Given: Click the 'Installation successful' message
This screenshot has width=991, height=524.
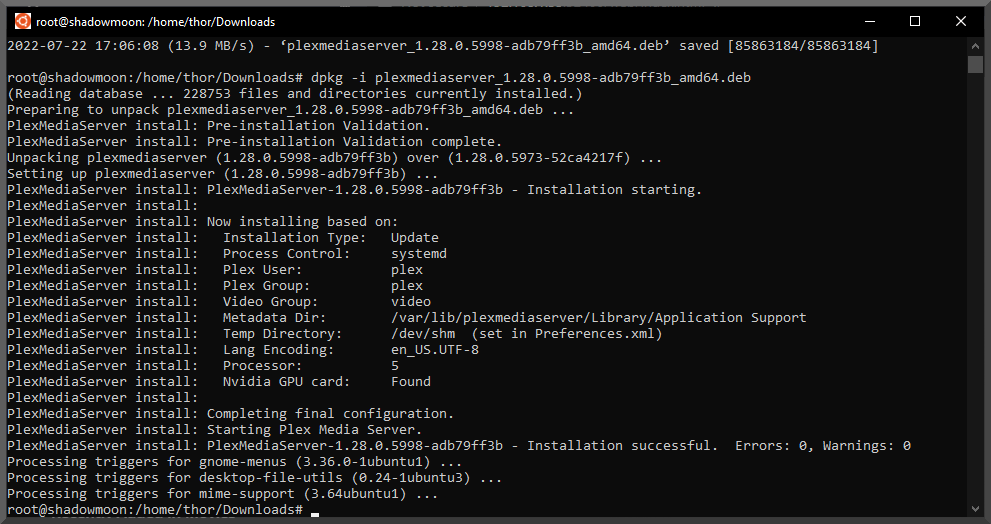Looking at the screenshot, I should click(x=621, y=446).
